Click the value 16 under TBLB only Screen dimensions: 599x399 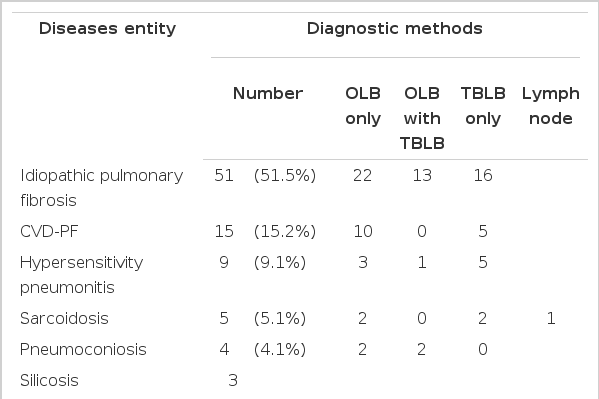coord(483,175)
